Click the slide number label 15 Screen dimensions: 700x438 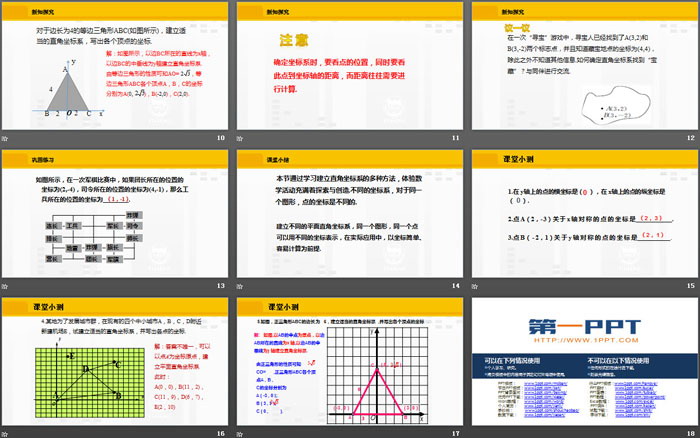tap(691, 286)
